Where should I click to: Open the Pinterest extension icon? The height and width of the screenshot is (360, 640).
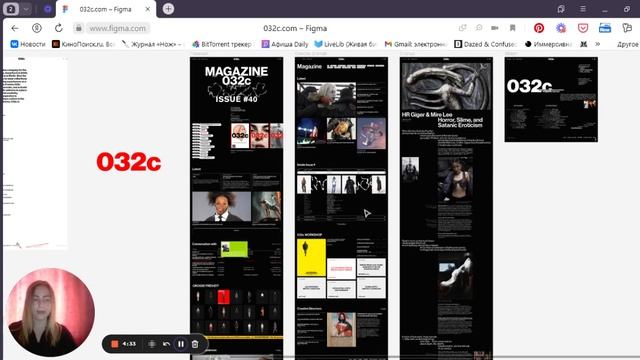(539, 28)
